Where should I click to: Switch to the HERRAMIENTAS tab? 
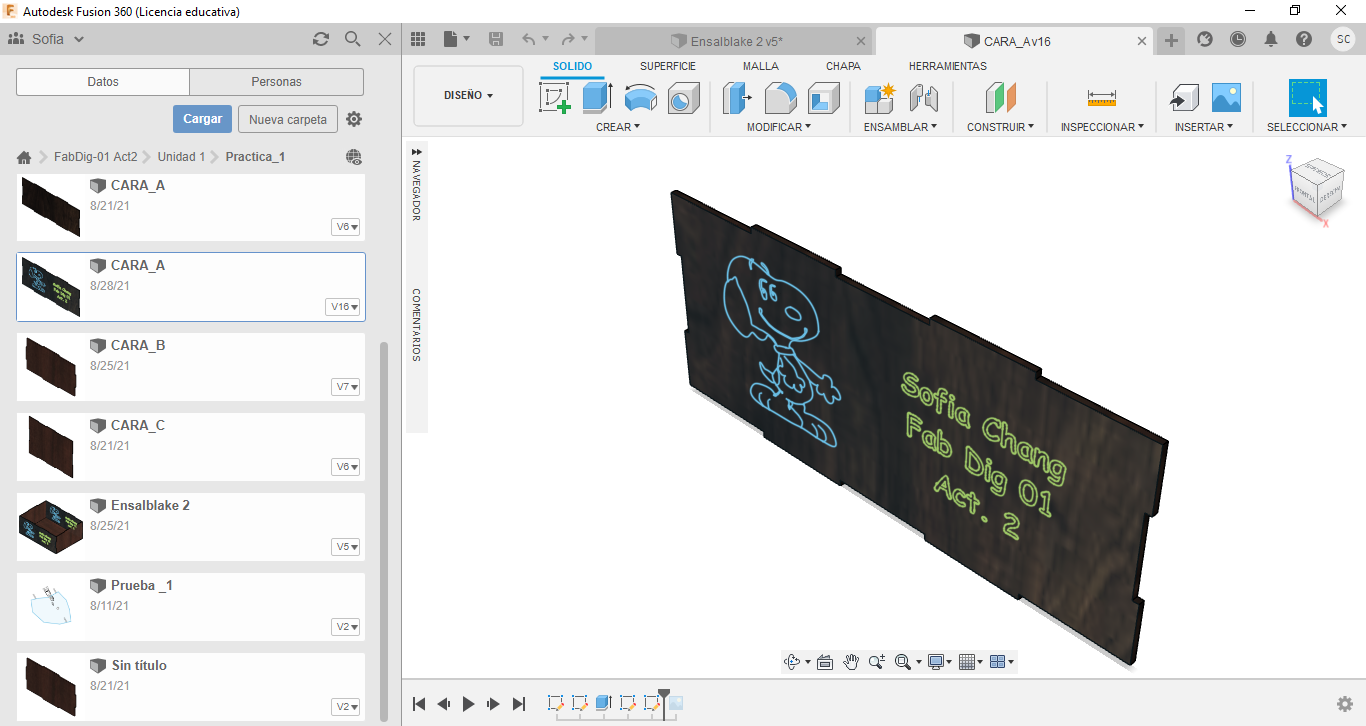[x=948, y=66]
